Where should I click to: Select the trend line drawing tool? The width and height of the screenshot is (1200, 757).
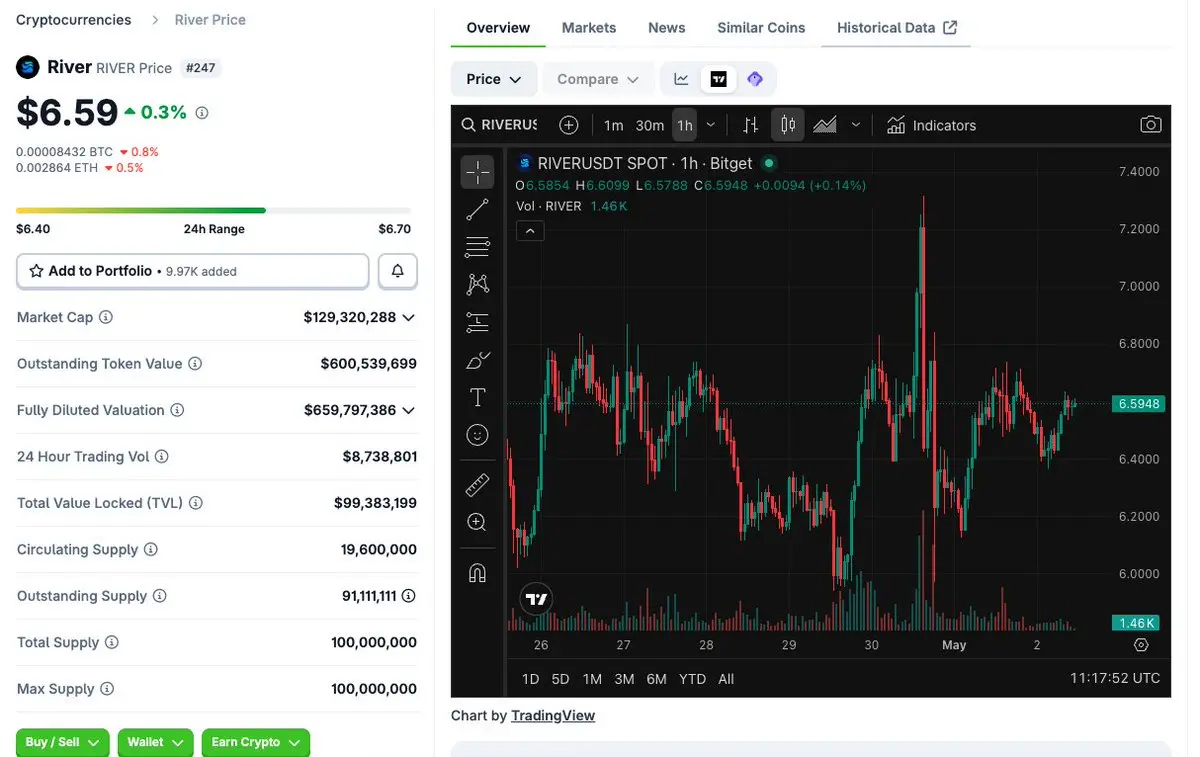pos(478,209)
